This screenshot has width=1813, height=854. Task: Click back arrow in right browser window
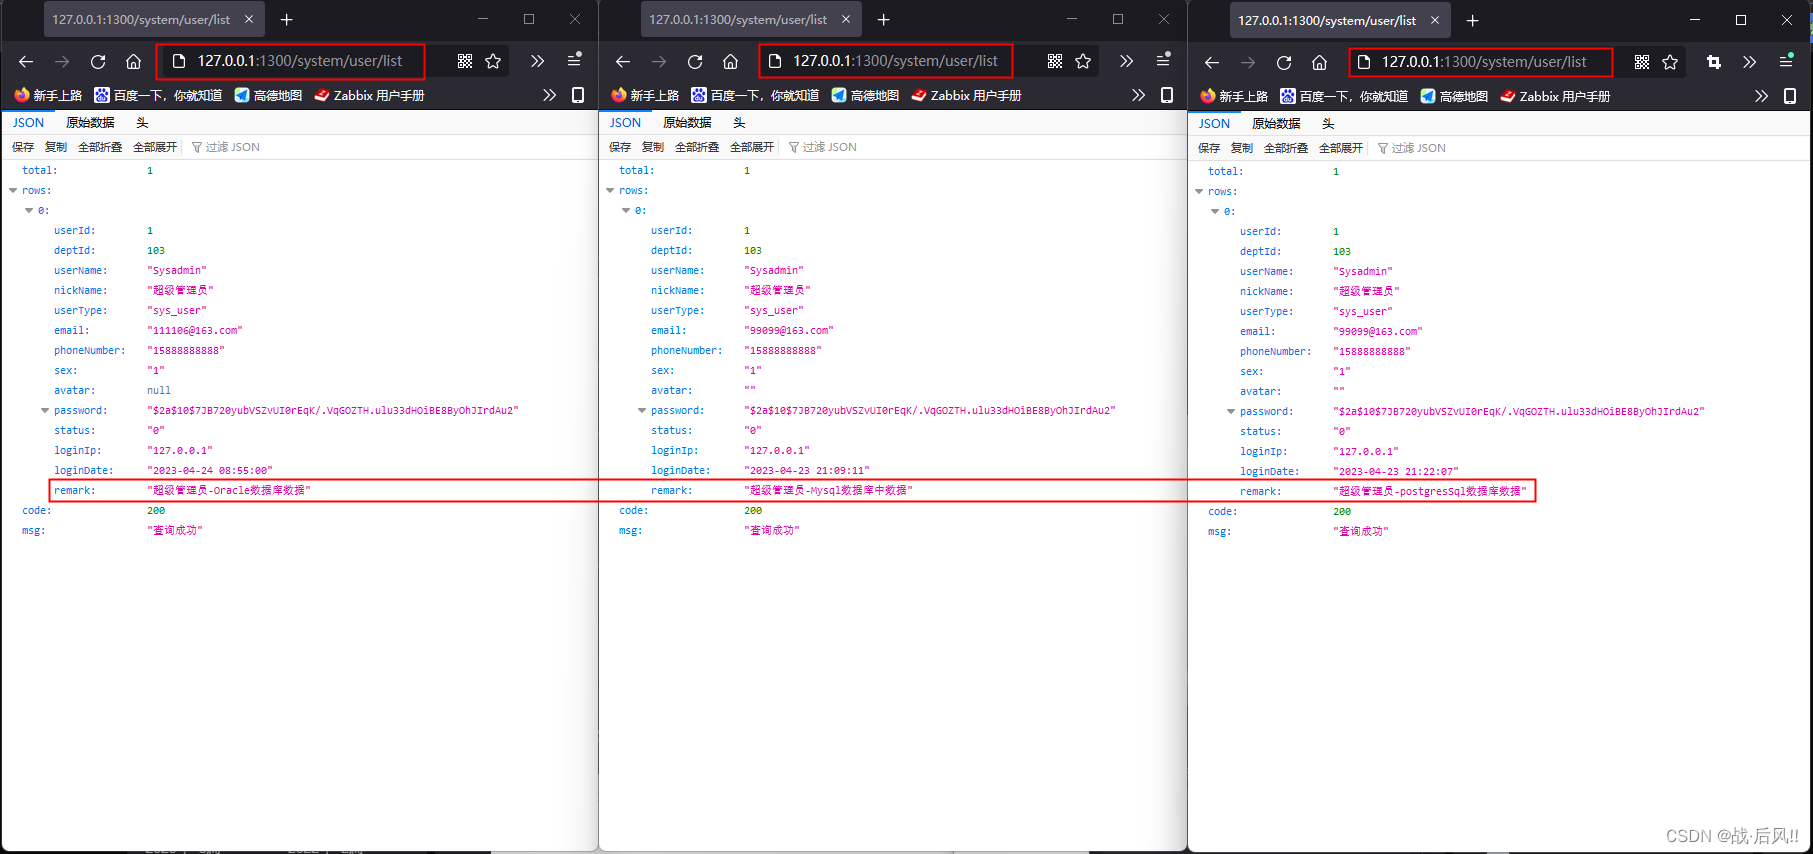click(1212, 63)
